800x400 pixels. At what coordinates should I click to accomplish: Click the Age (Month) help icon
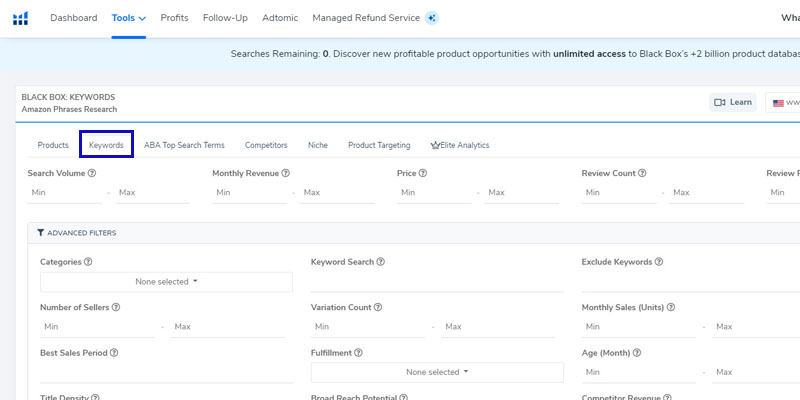(x=637, y=353)
